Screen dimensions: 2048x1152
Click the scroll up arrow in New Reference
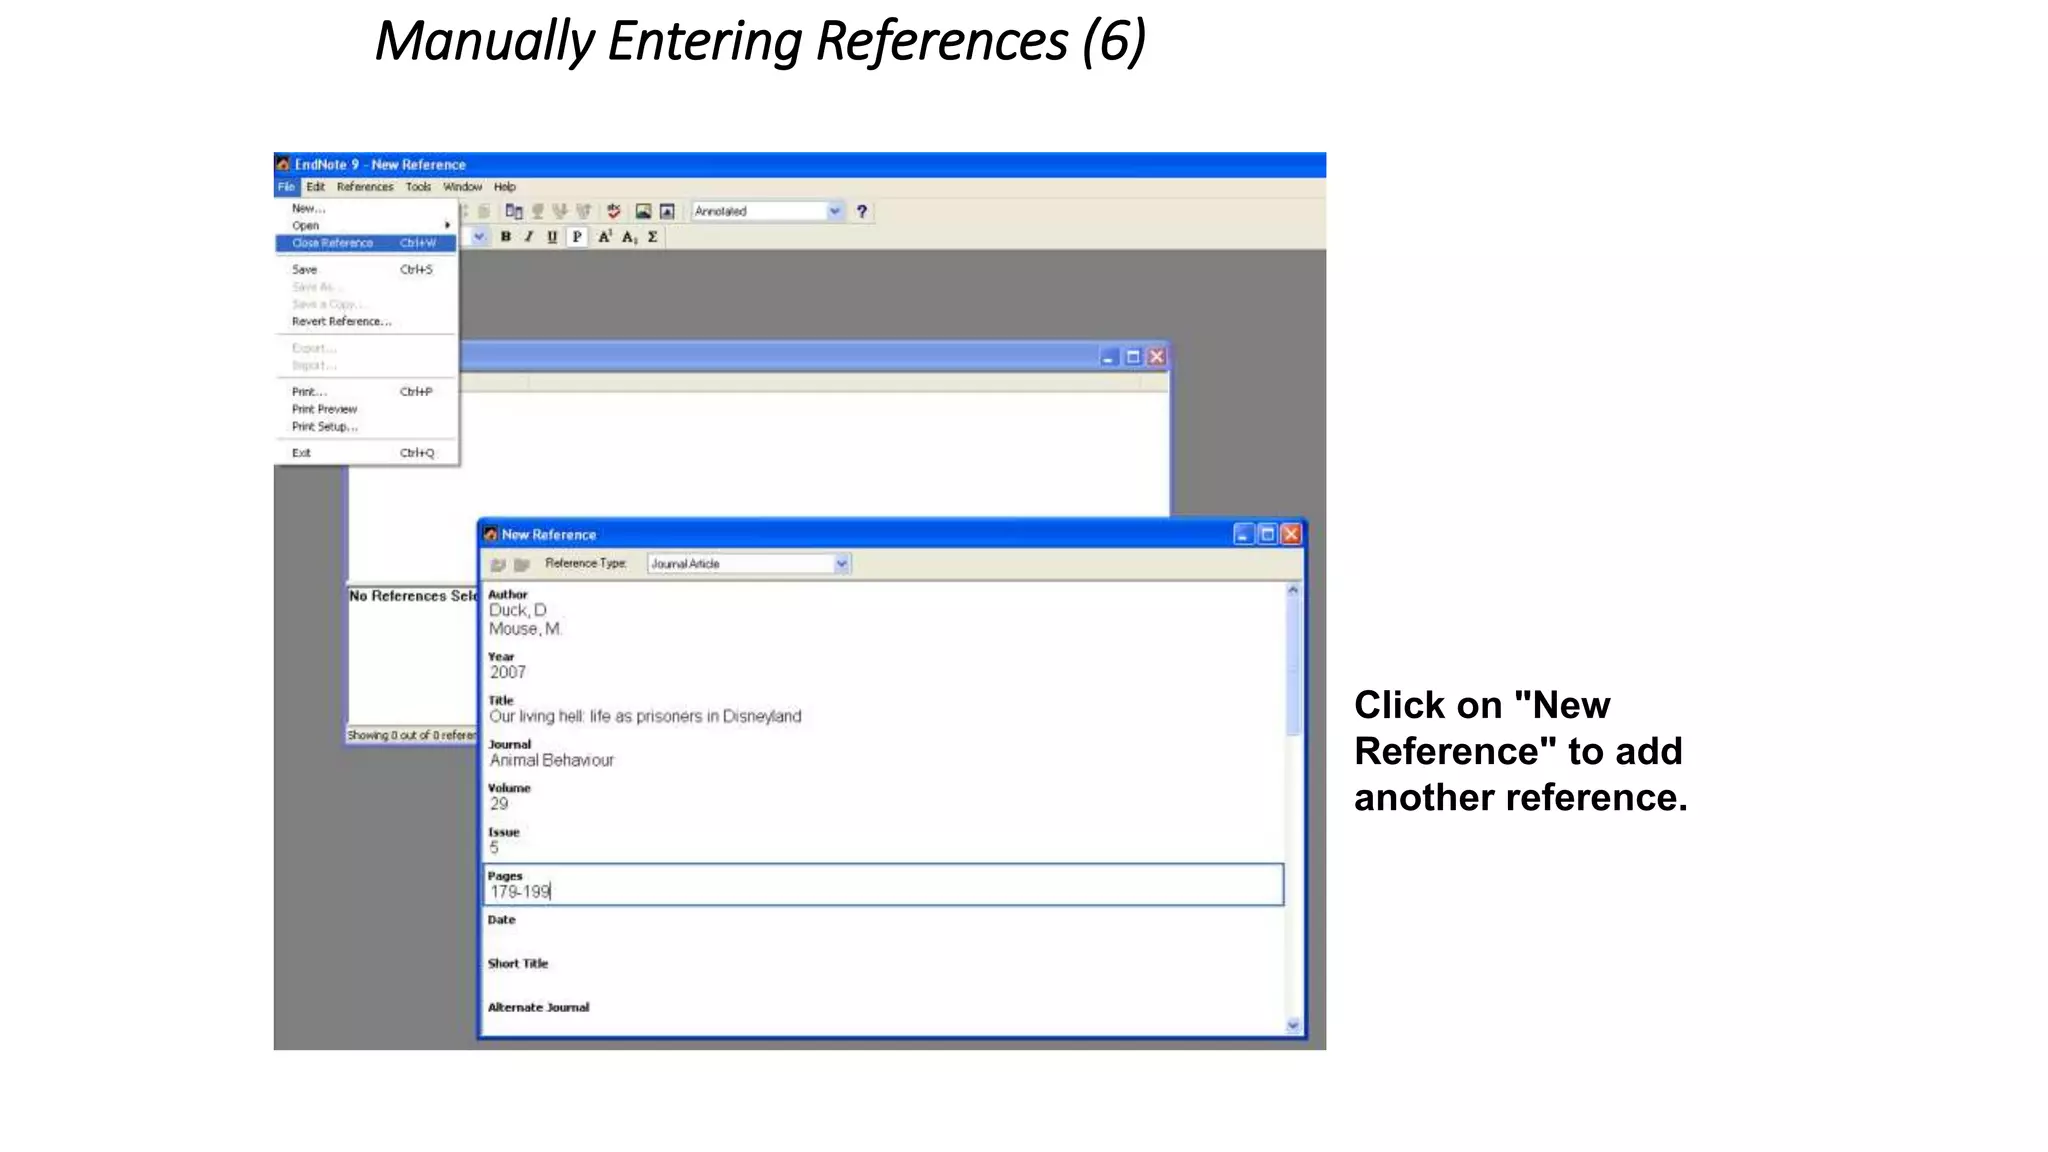[1293, 590]
